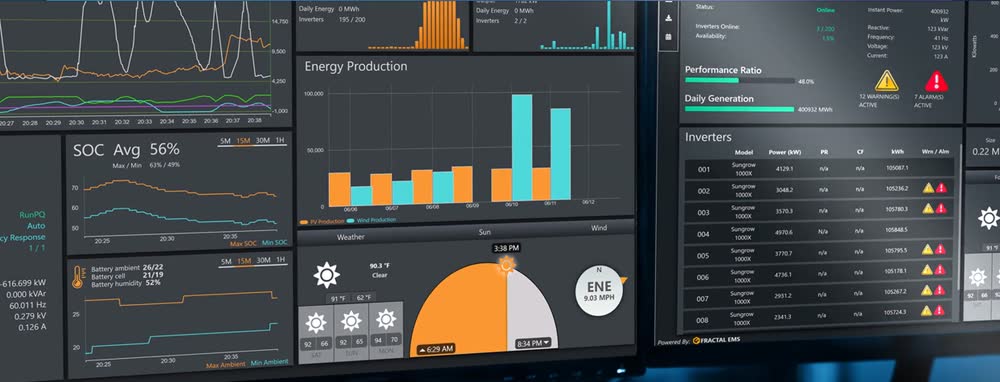Select 15M range in battery temperature panel
The height and width of the screenshot is (382, 1000).
[244, 261]
